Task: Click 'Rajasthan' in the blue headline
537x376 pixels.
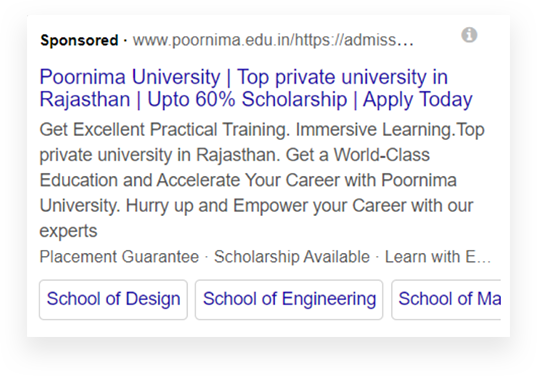Action: pyautogui.click(x=85, y=100)
